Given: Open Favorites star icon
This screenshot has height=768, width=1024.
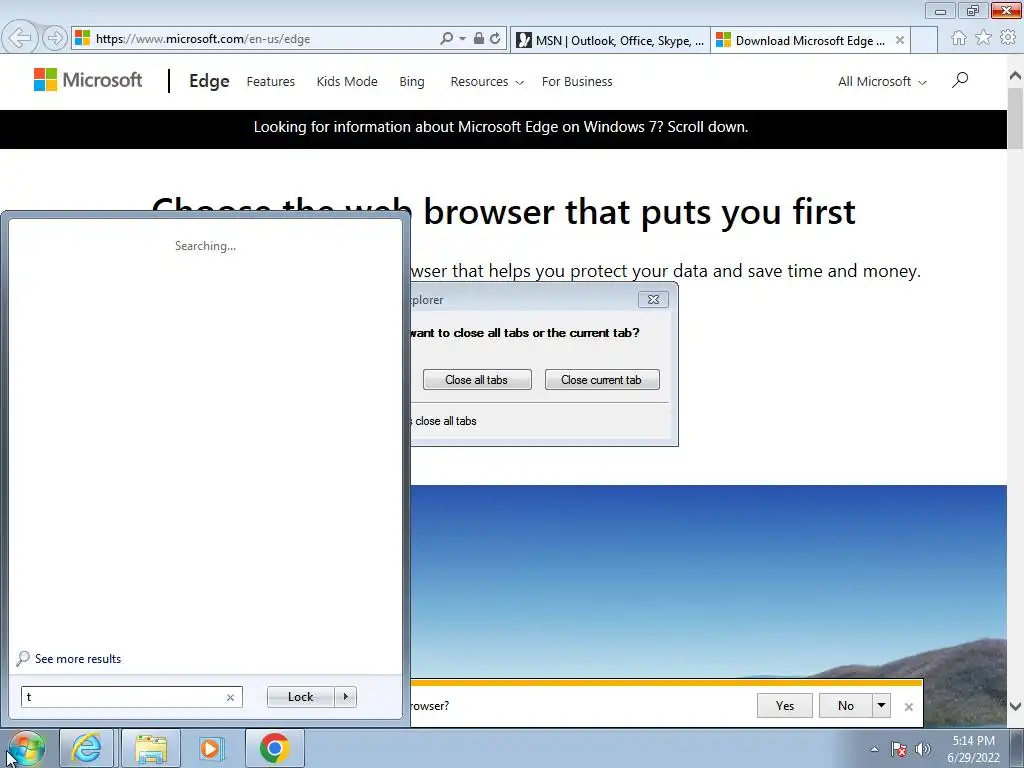Looking at the screenshot, I should coord(984,38).
